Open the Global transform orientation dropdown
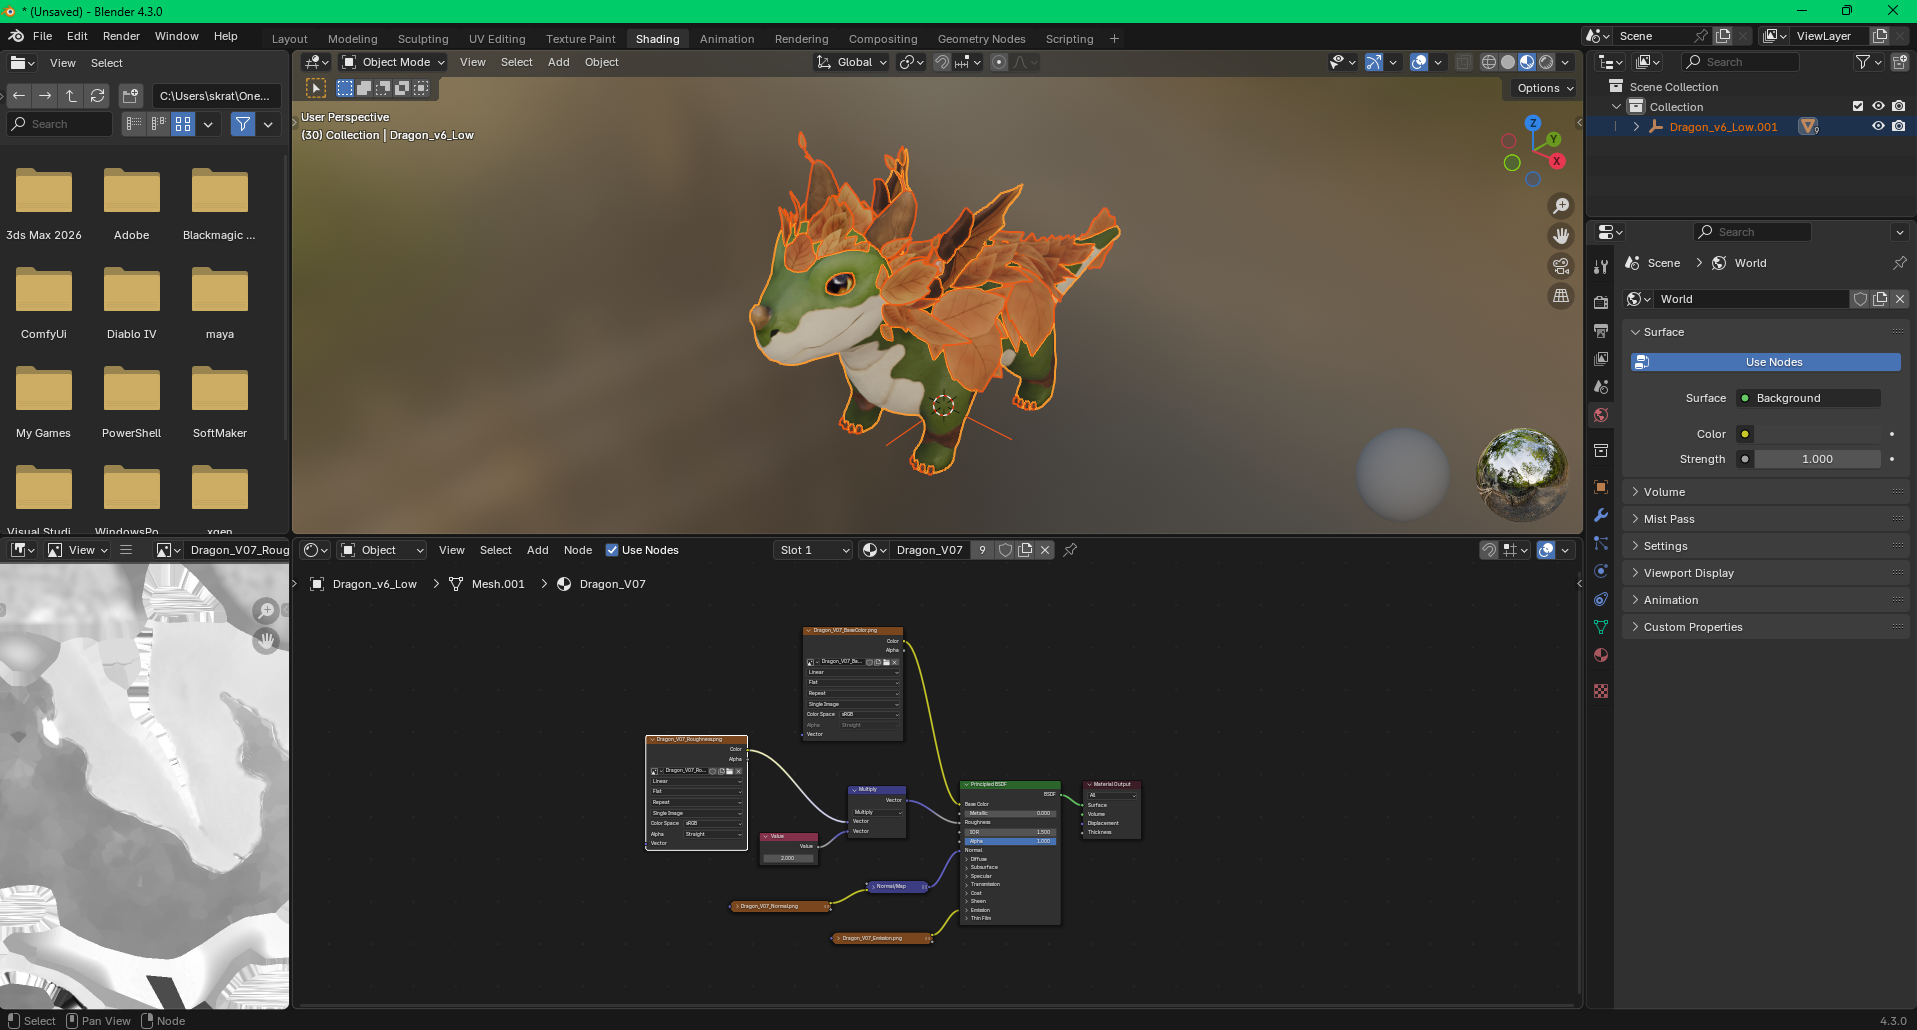1917x1030 pixels. [x=852, y=62]
